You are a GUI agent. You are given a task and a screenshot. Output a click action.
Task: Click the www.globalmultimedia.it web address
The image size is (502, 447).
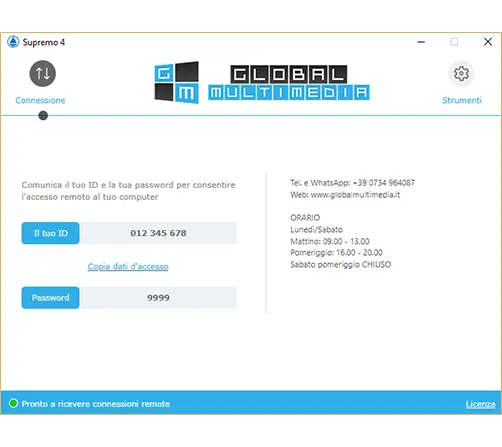point(355,195)
